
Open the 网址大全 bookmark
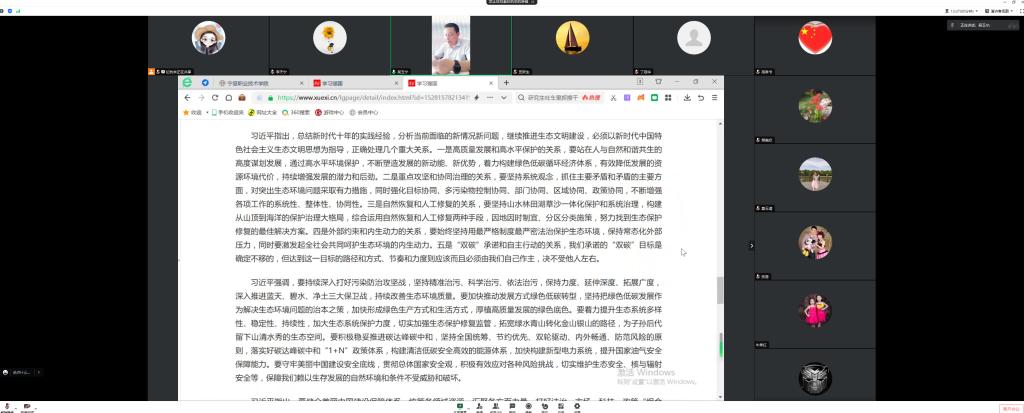tap(265, 112)
